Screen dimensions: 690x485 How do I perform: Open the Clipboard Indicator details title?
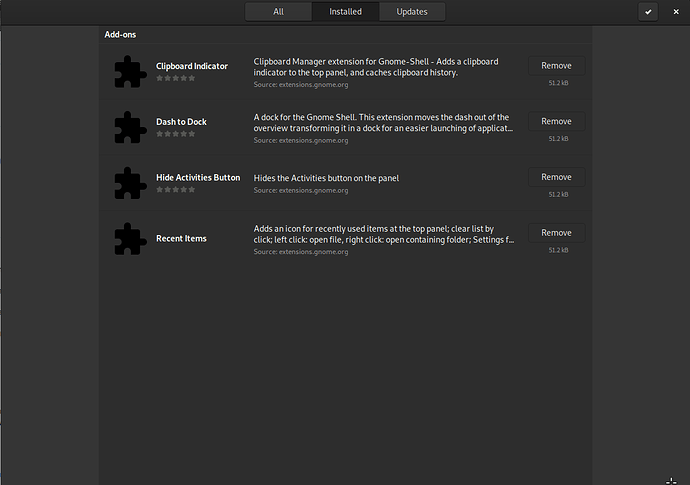pos(191,66)
